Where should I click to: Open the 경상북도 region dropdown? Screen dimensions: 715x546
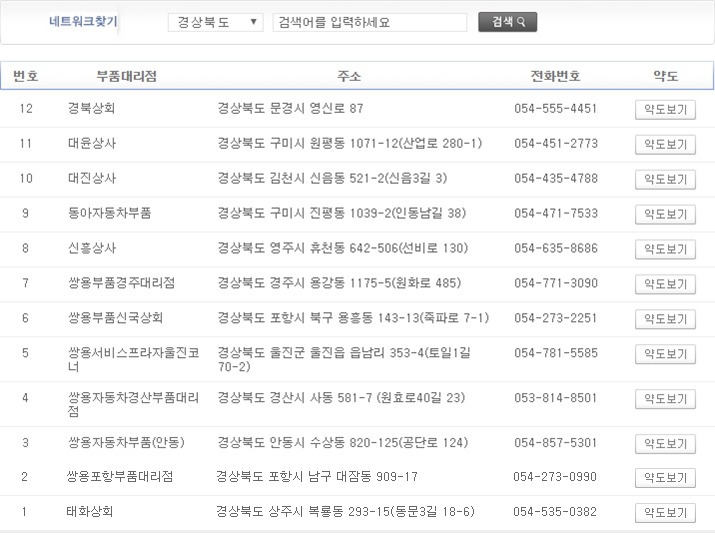click(x=215, y=22)
